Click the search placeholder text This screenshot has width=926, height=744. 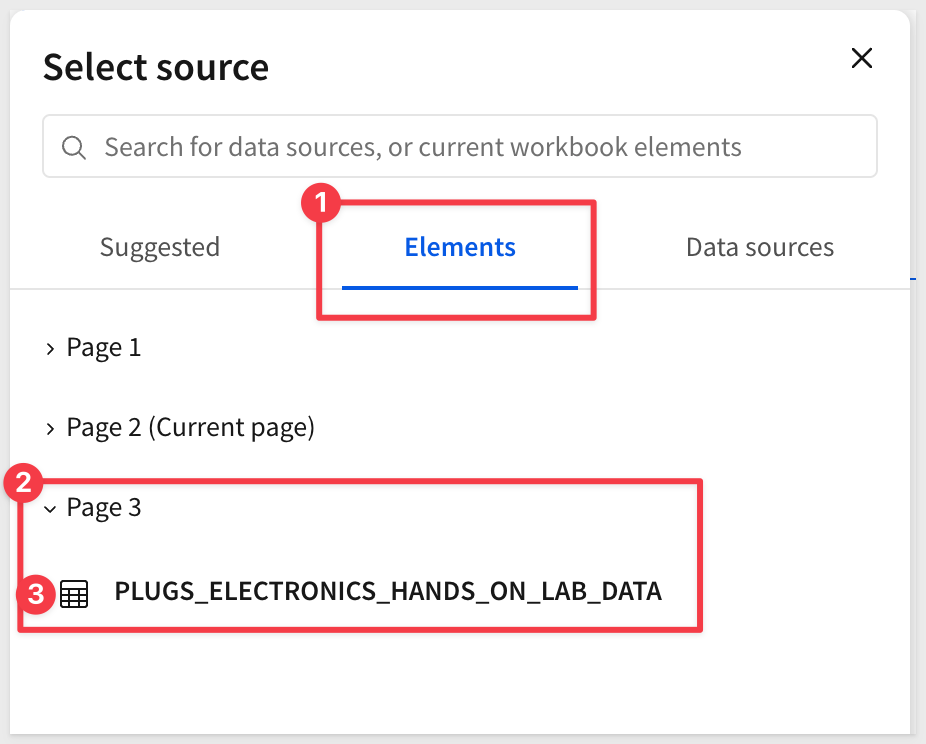(x=423, y=148)
